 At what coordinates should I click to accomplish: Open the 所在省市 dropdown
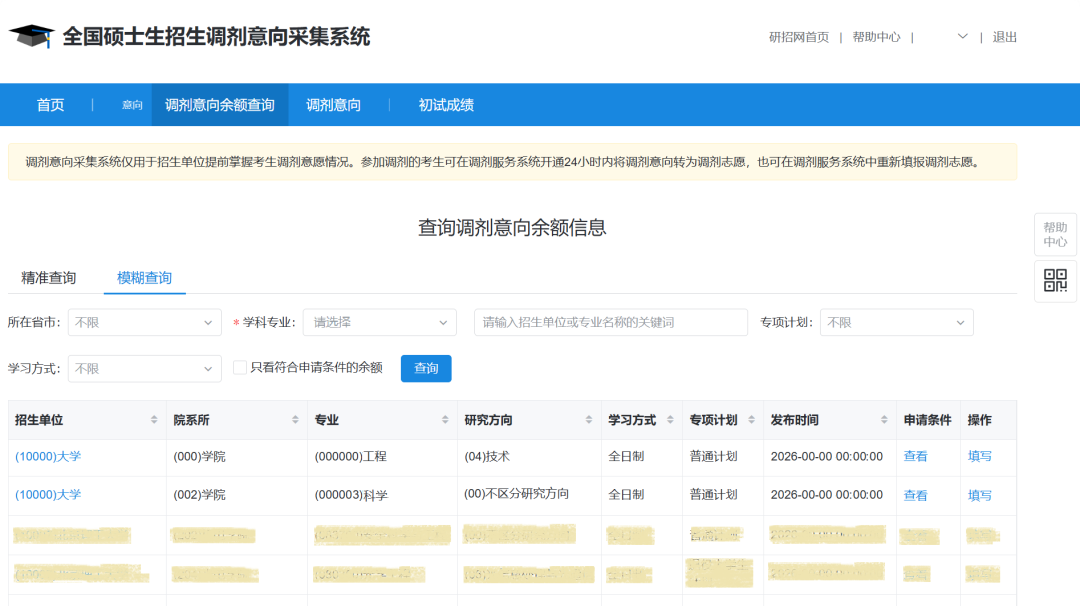click(144, 322)
